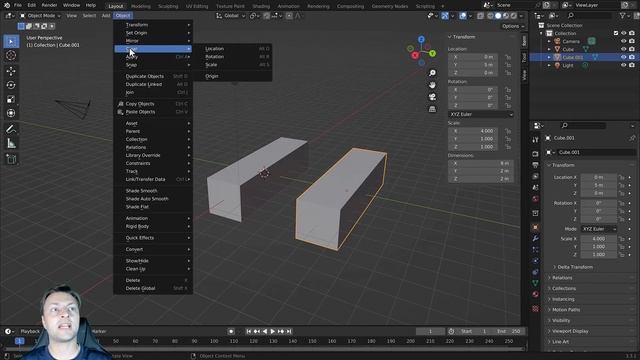Expand the Relations panel
The height and width of the screenshot is (360, 640).
(562, 278)
